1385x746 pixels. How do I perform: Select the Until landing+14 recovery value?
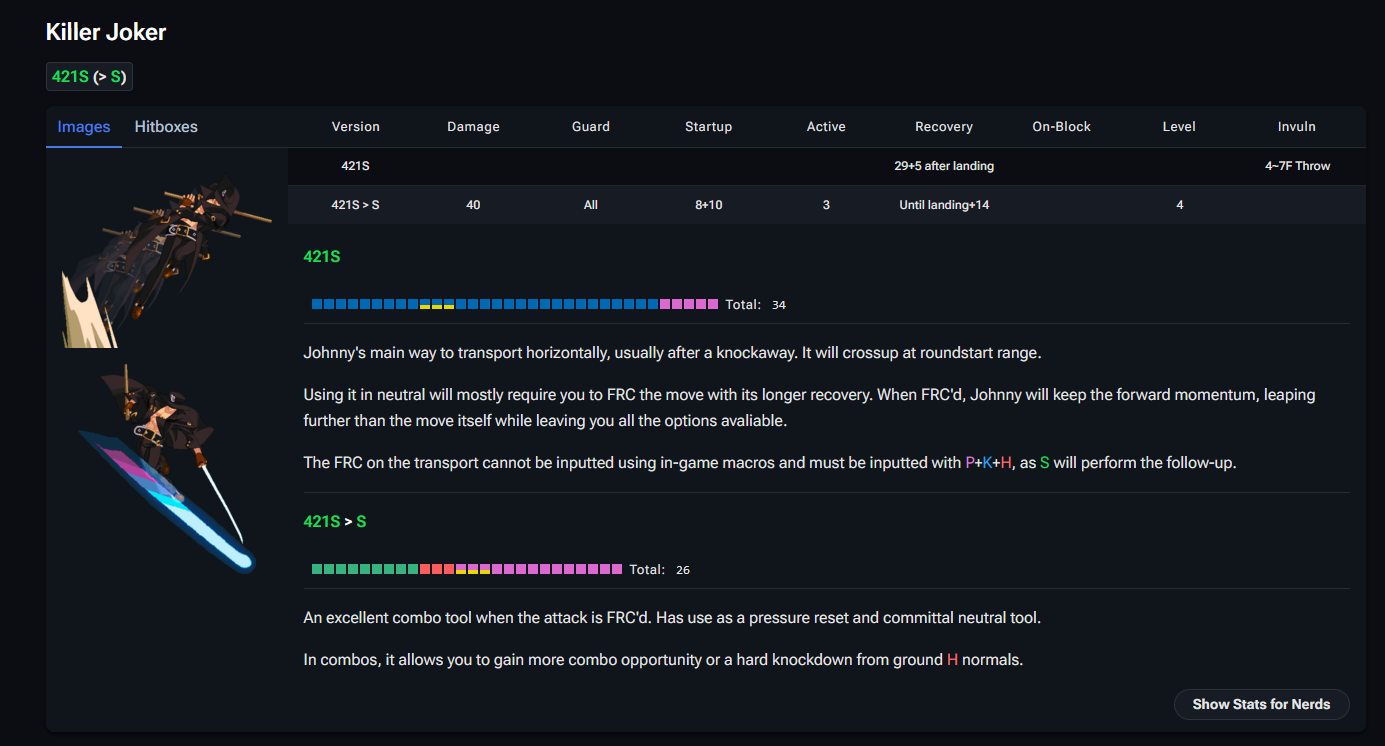[x=944, y=205]
